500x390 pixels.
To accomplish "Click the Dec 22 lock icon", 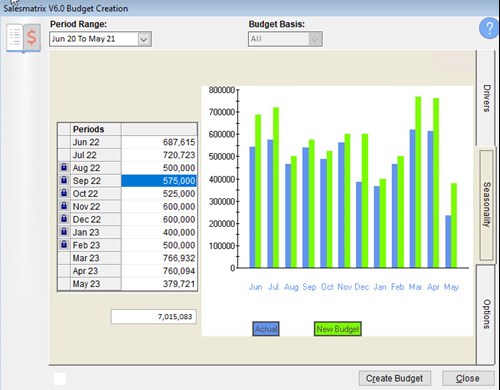I will pos(64,219).
